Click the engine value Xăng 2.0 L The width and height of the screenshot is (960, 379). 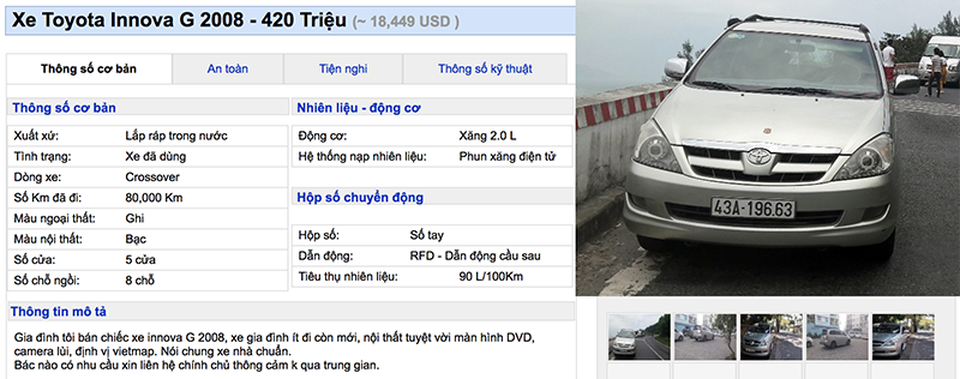pos(487,136)
